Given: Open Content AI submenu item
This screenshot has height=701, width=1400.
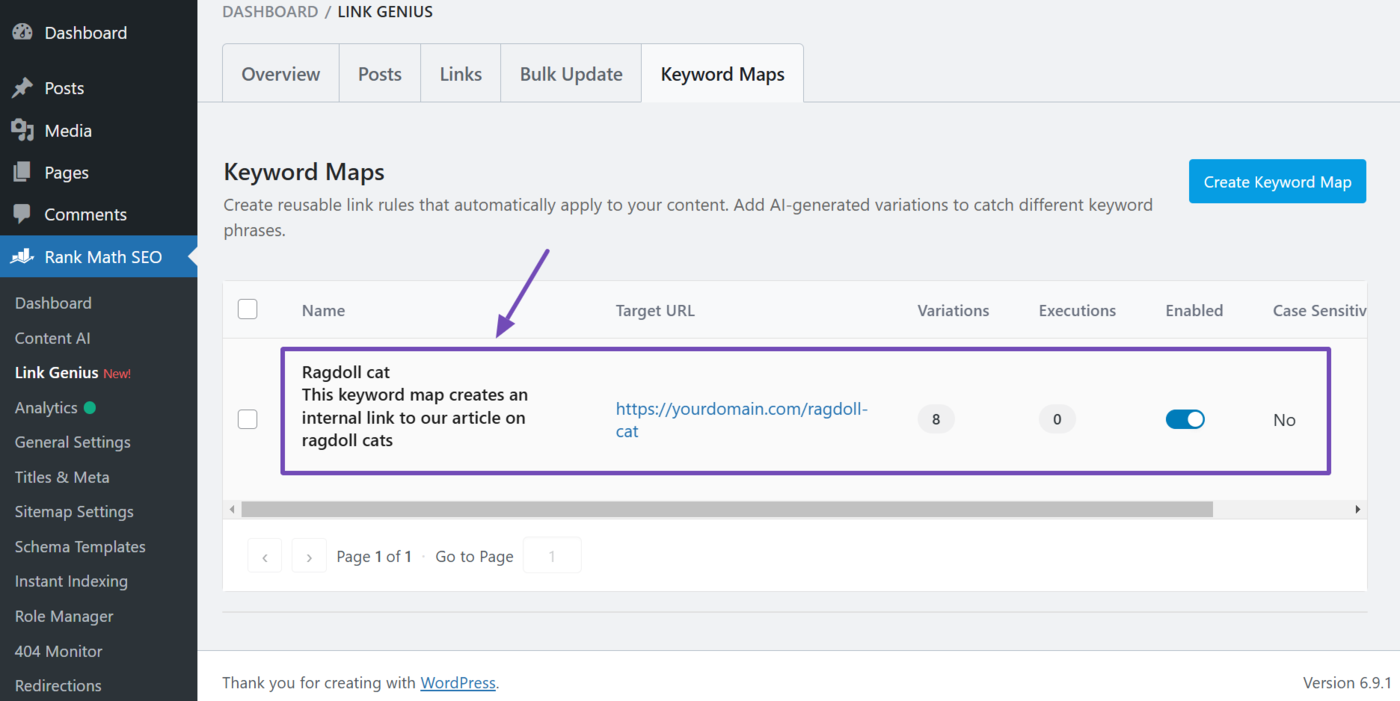Looking at the screenshot, I should click(x=52, y=338).
